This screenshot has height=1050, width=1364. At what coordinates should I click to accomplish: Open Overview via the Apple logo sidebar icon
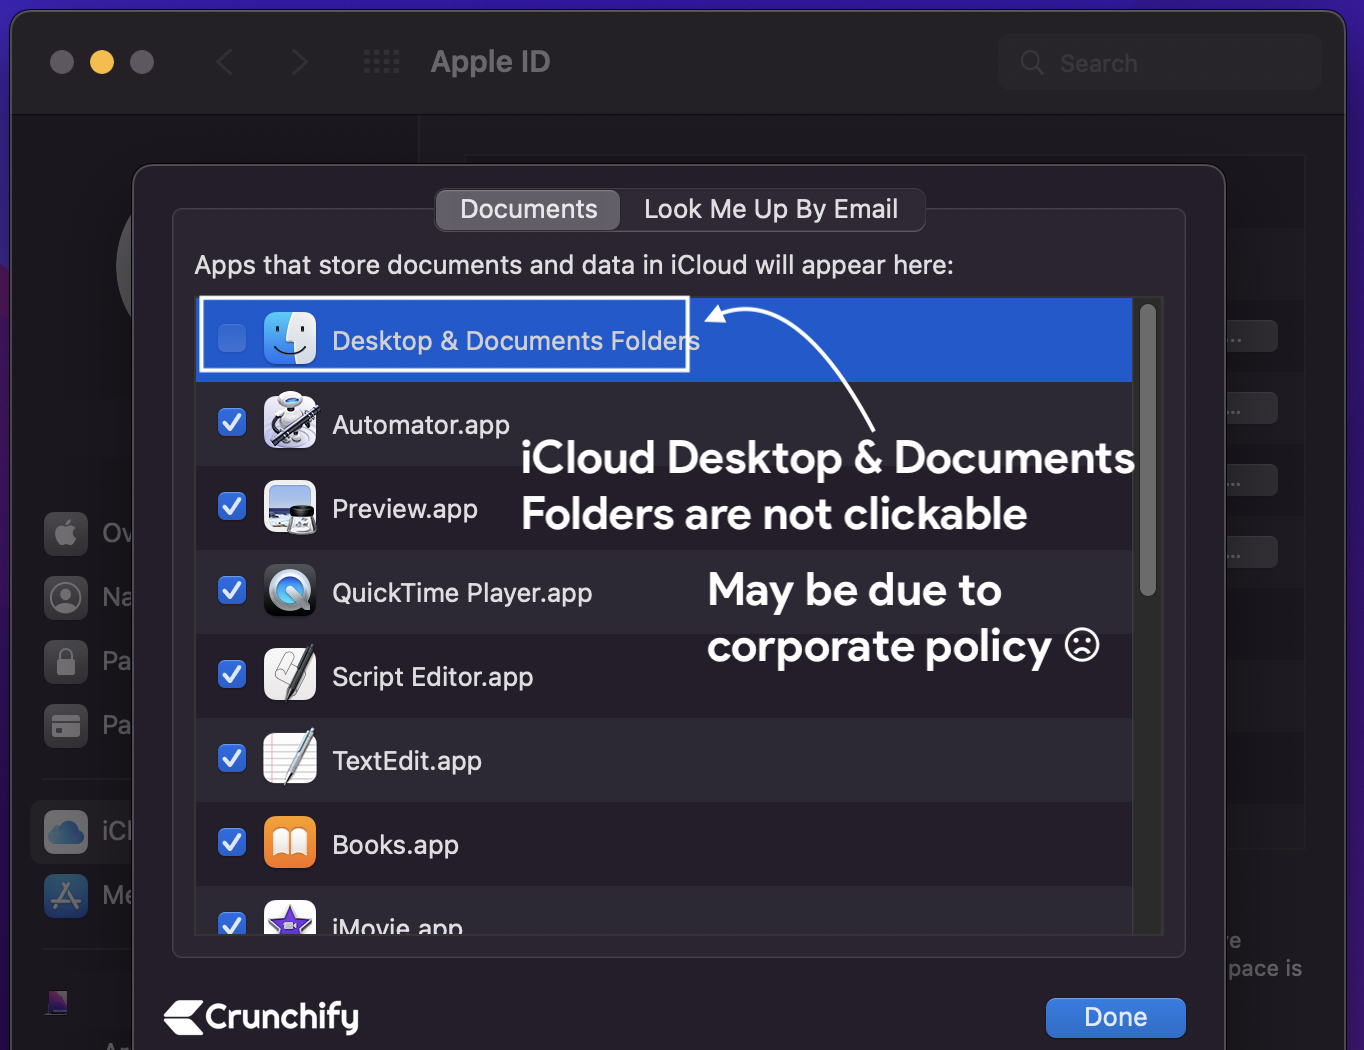coord(66,533)
